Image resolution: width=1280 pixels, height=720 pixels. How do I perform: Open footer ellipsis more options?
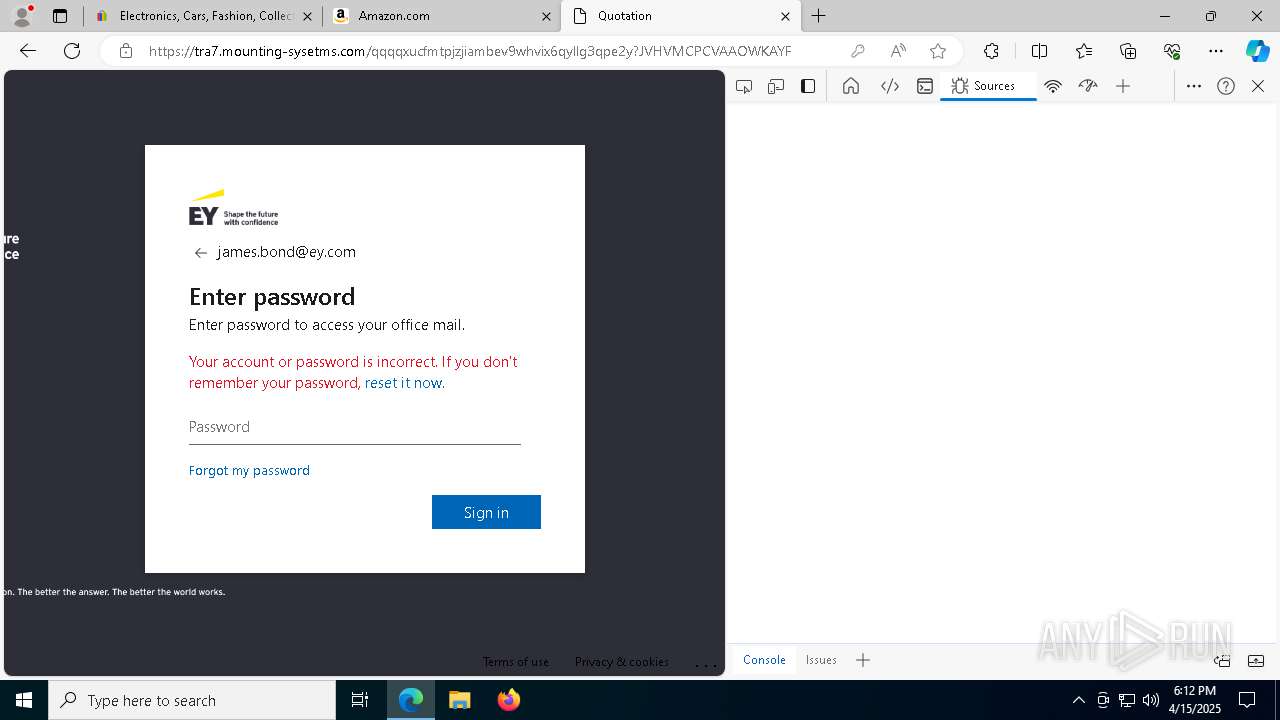click(706, 663)
